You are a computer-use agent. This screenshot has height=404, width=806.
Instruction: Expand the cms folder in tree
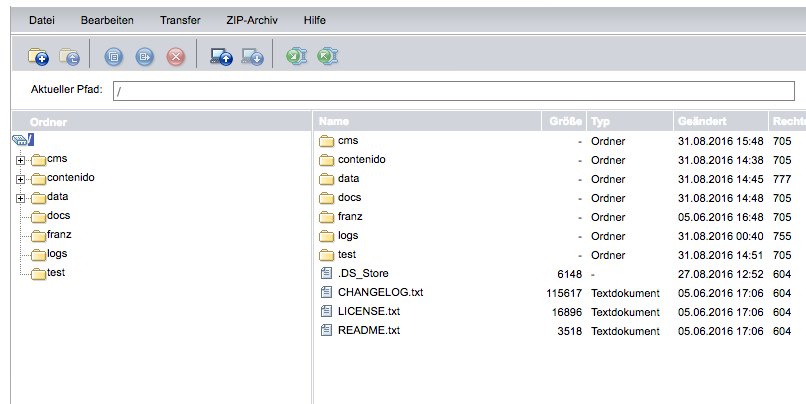[x=20, y=160]
